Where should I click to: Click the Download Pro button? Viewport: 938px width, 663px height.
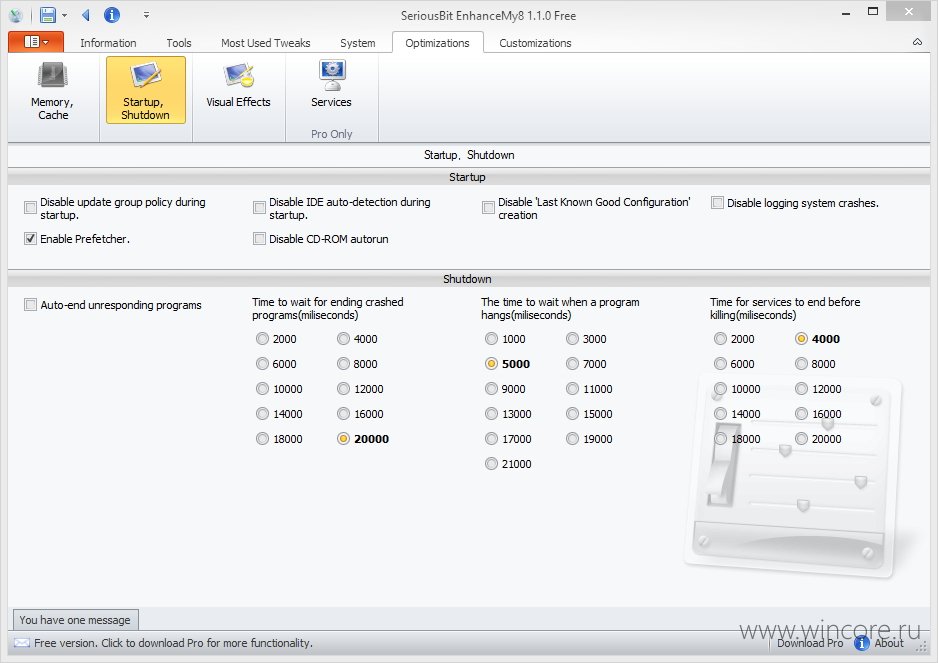point(810,643)
